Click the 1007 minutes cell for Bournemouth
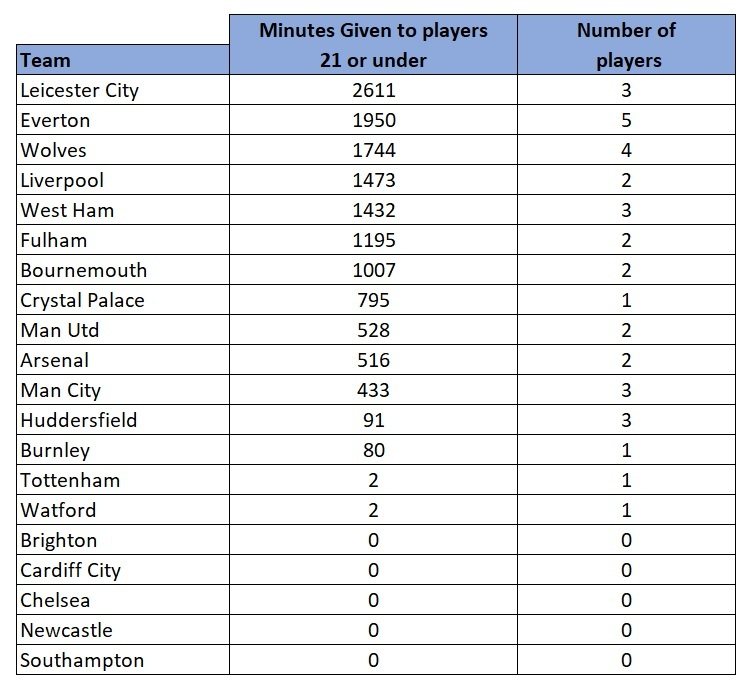The image size is (749, 684). [373, 270]
